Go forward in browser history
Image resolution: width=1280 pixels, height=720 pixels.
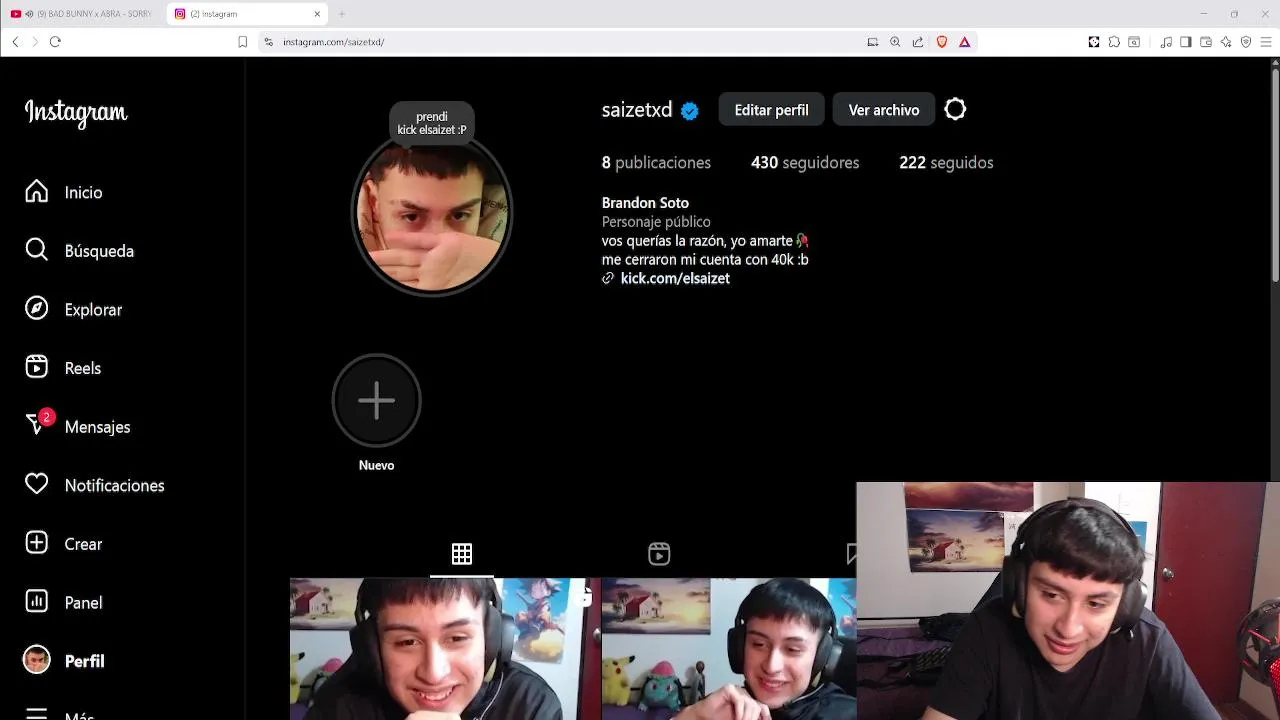pos(35,42)
